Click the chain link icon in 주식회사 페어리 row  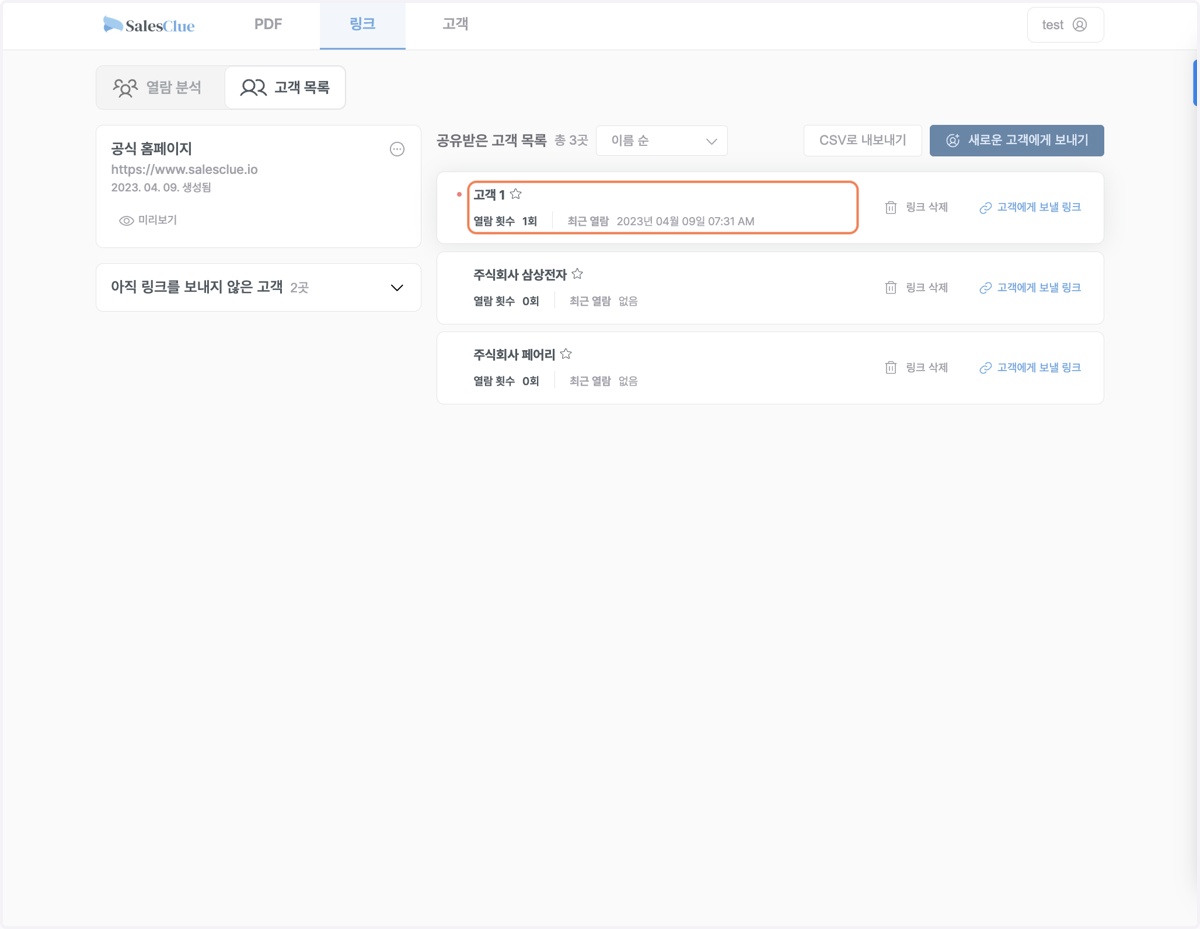986,368
